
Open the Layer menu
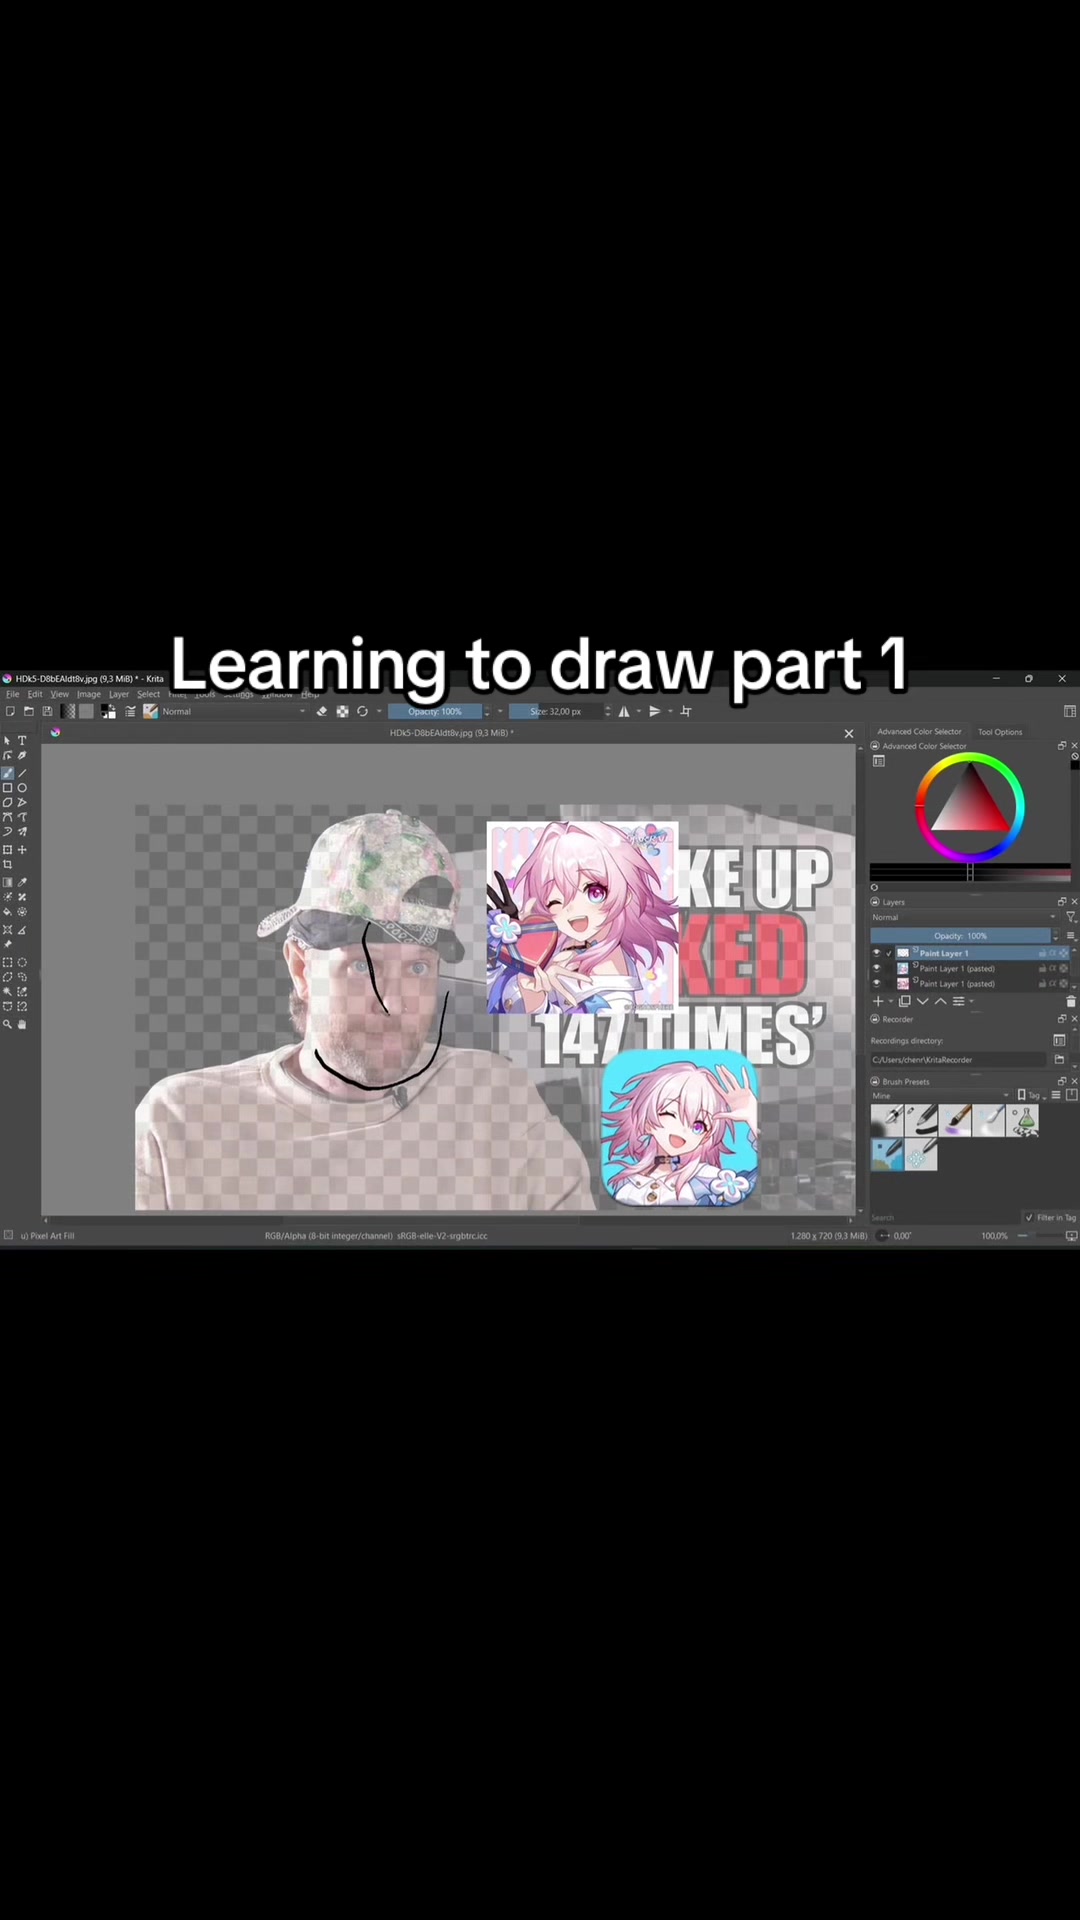click(x=119, y=694)
